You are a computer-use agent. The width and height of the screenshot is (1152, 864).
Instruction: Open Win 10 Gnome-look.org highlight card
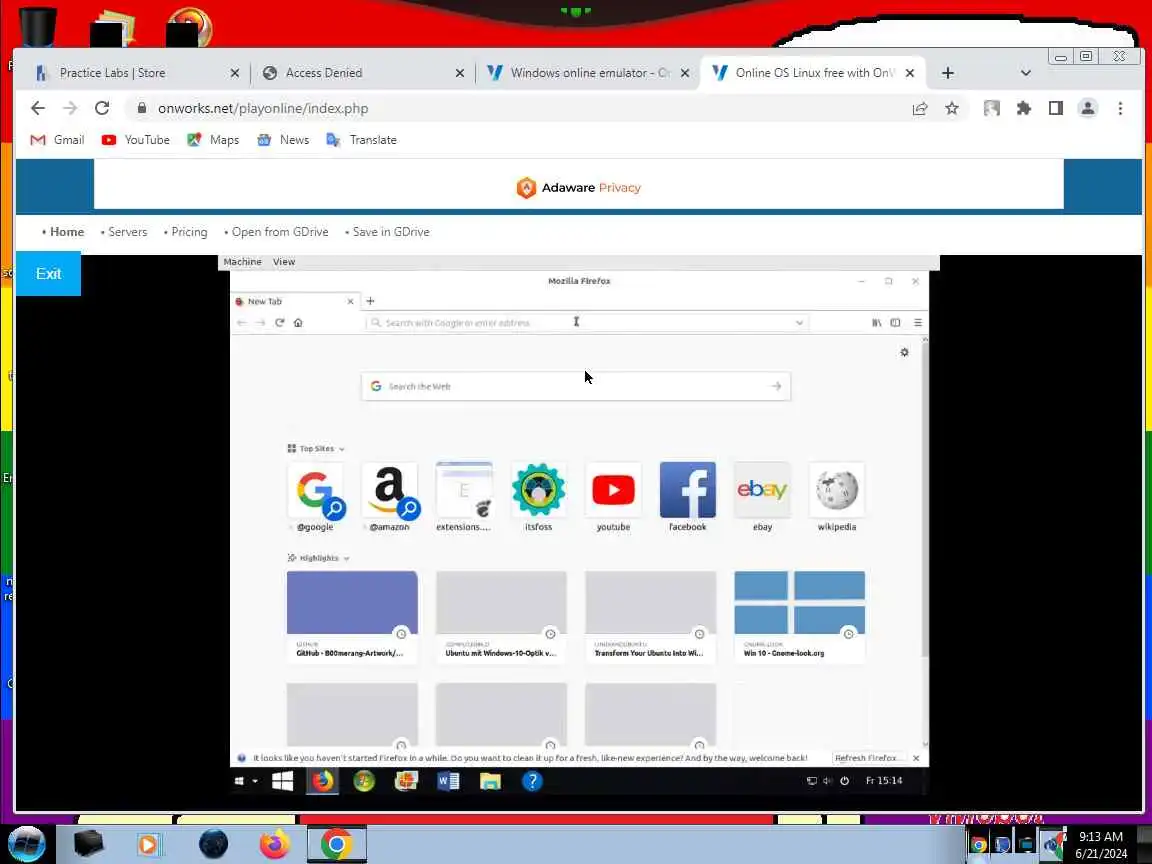[x=799, y=617]
